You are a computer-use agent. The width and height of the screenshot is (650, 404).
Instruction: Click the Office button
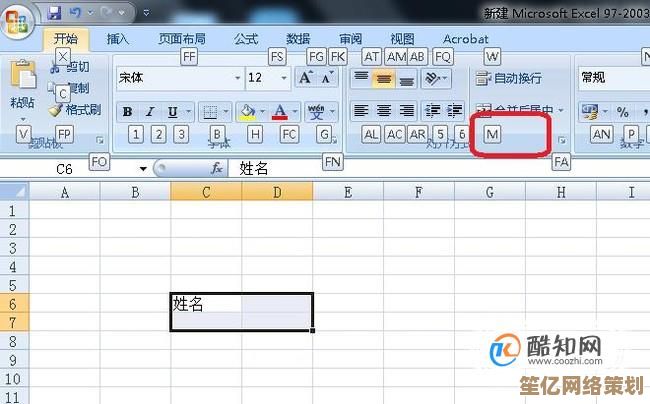point(17,20)
